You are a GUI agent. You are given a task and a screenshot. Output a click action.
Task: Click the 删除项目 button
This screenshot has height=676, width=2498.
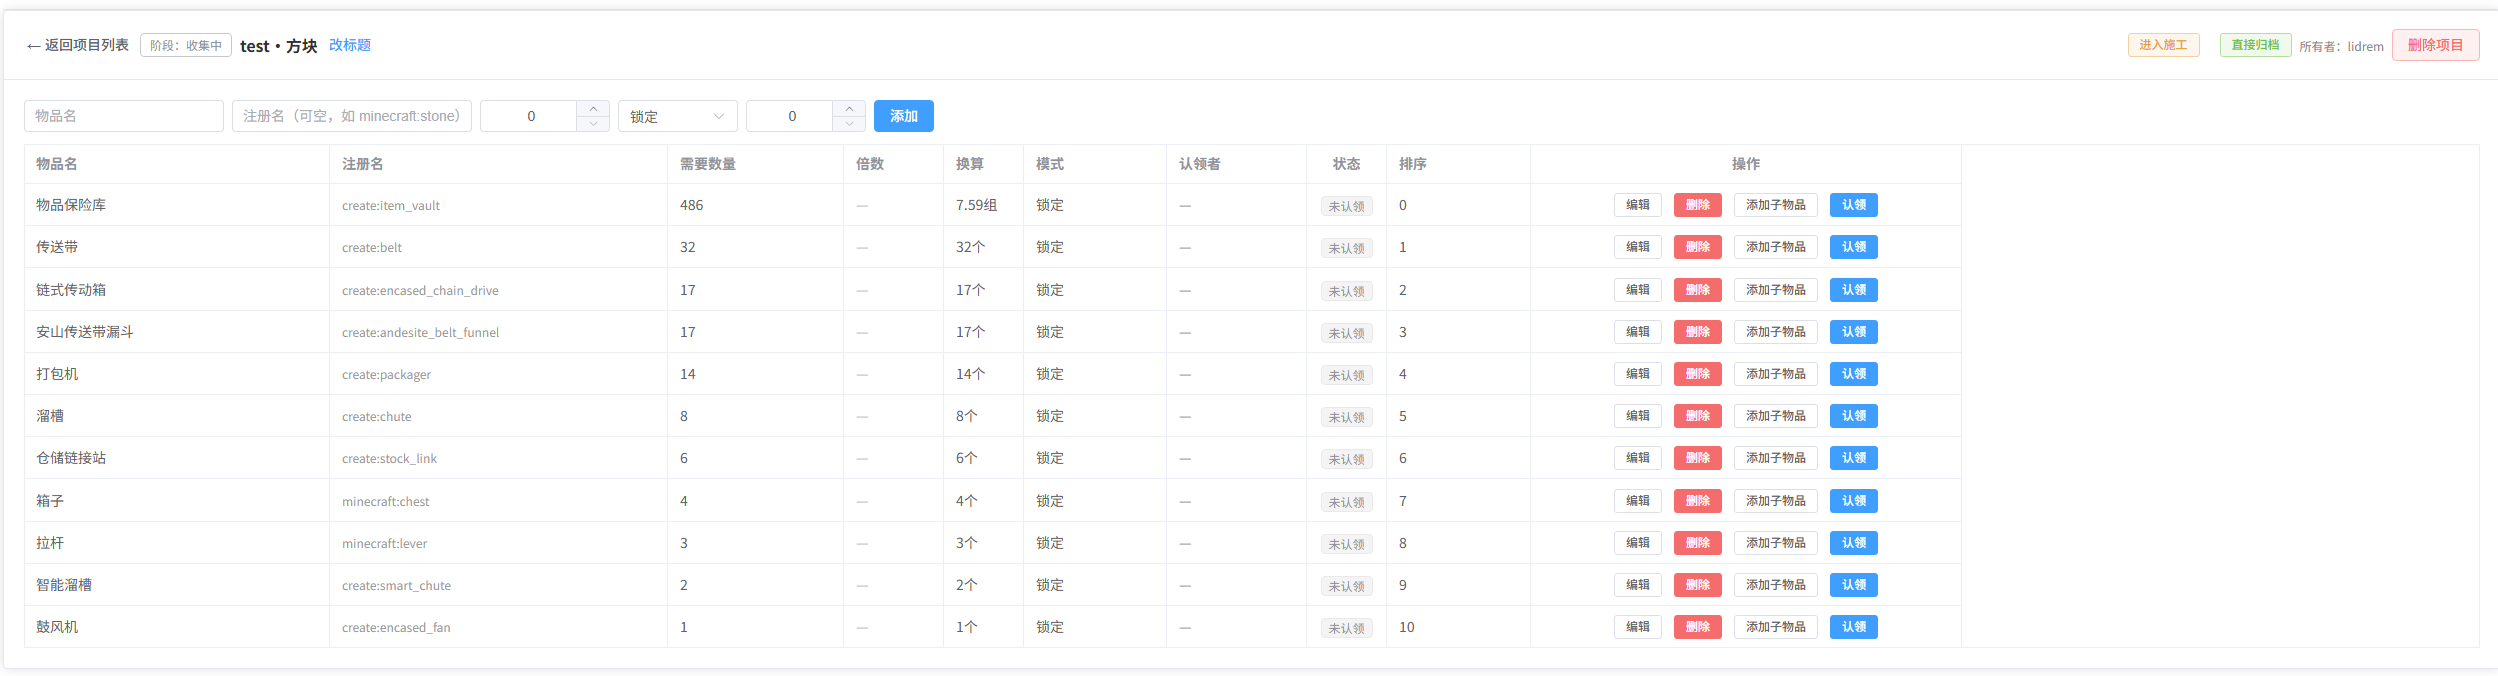[x=2435, y=45]
